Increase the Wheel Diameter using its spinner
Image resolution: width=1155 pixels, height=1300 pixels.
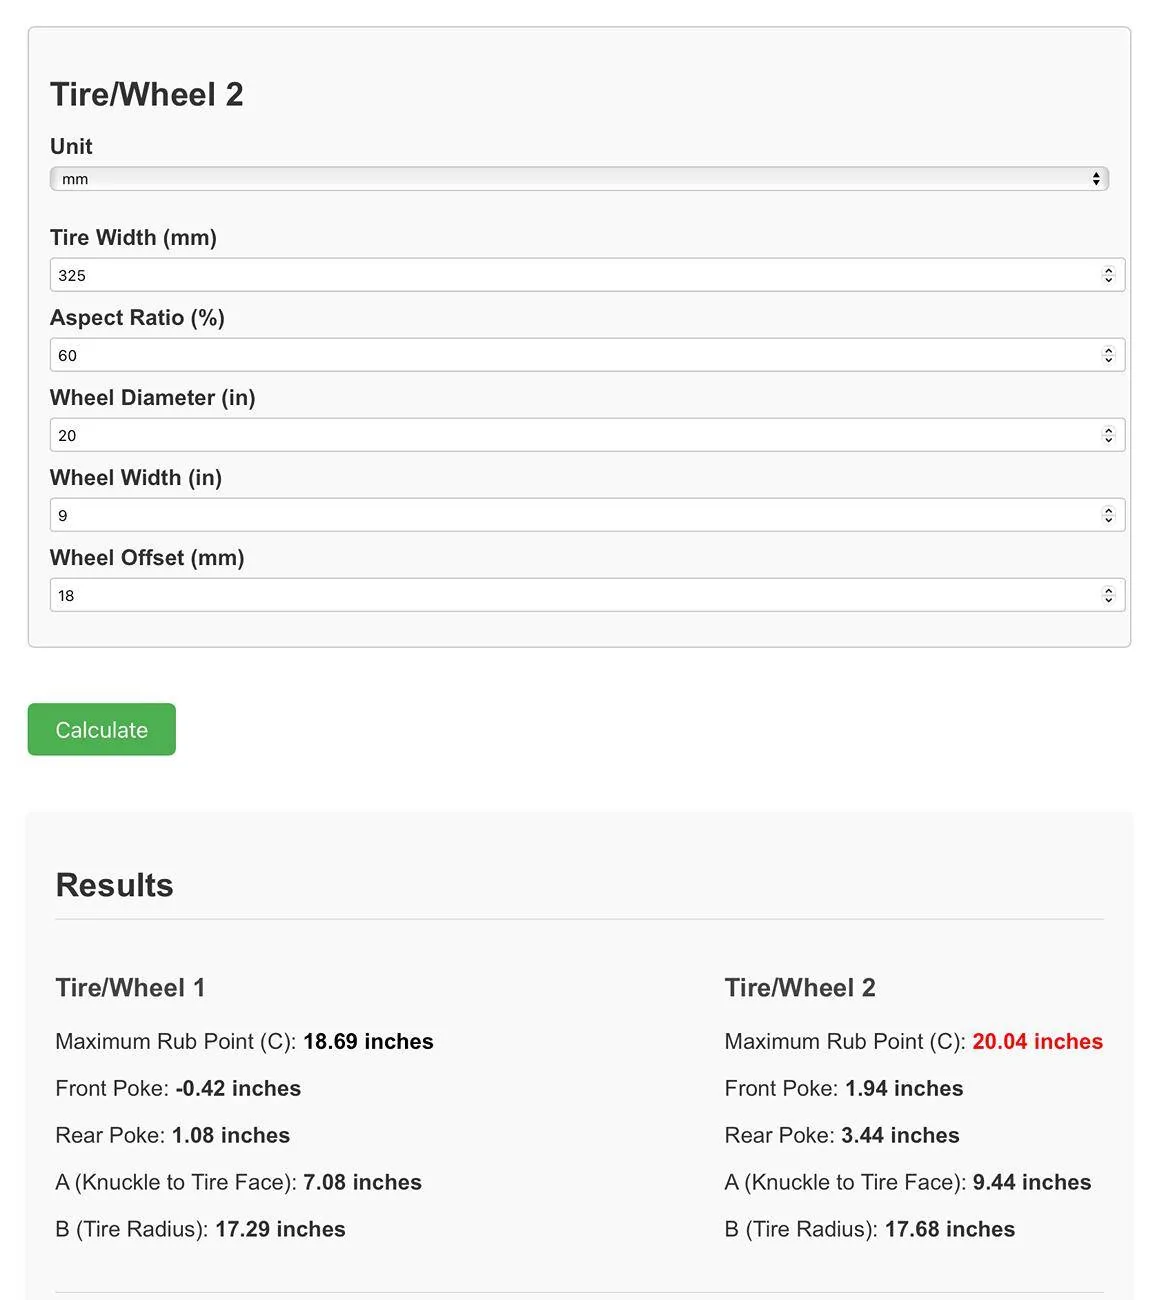(1109, 429)
